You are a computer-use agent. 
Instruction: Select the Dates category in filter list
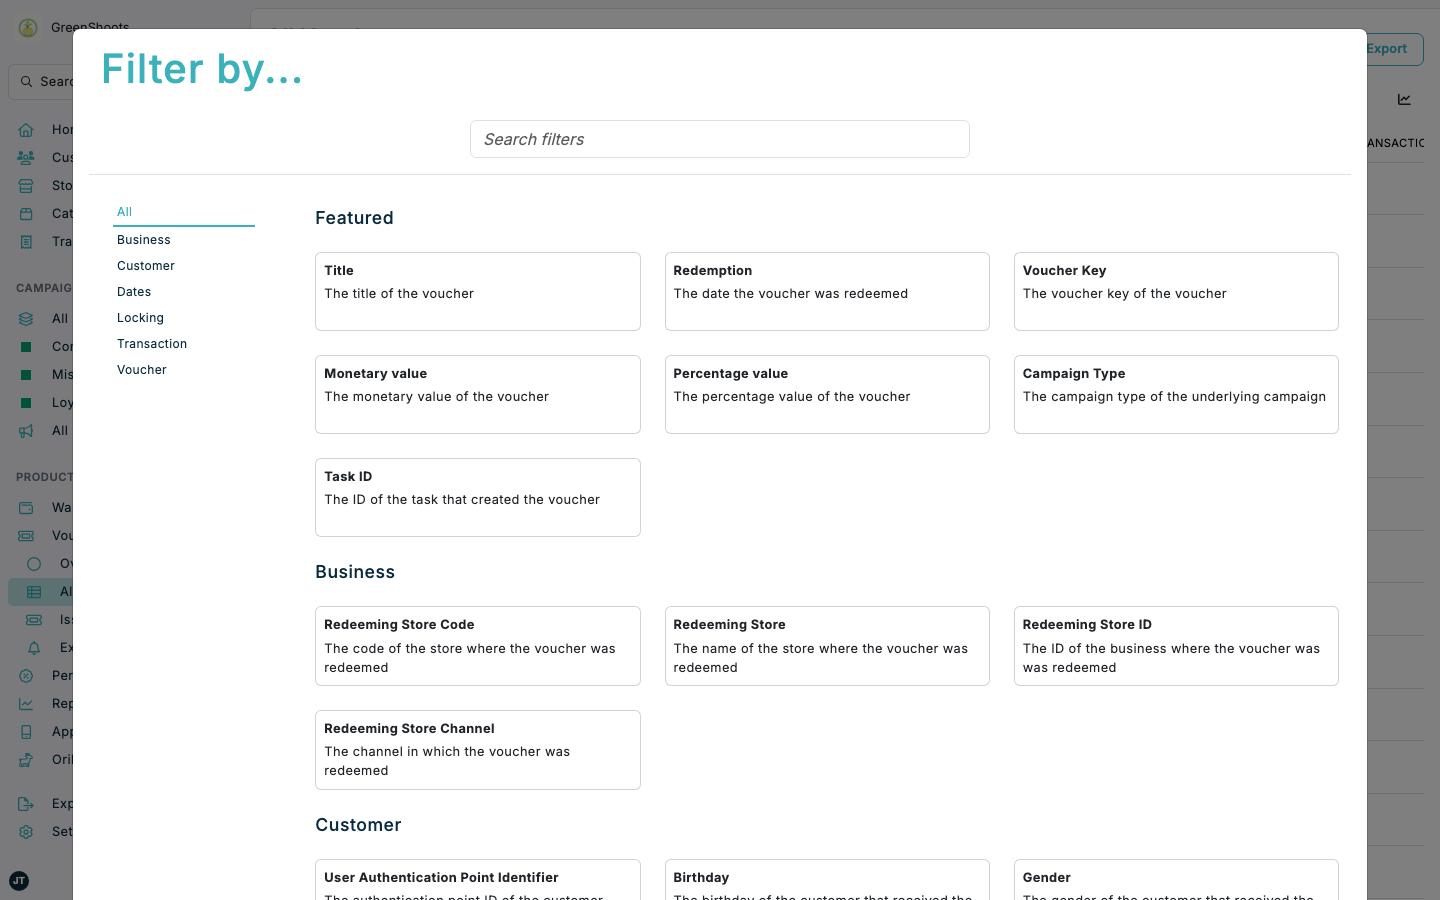(x=133, y=291)
